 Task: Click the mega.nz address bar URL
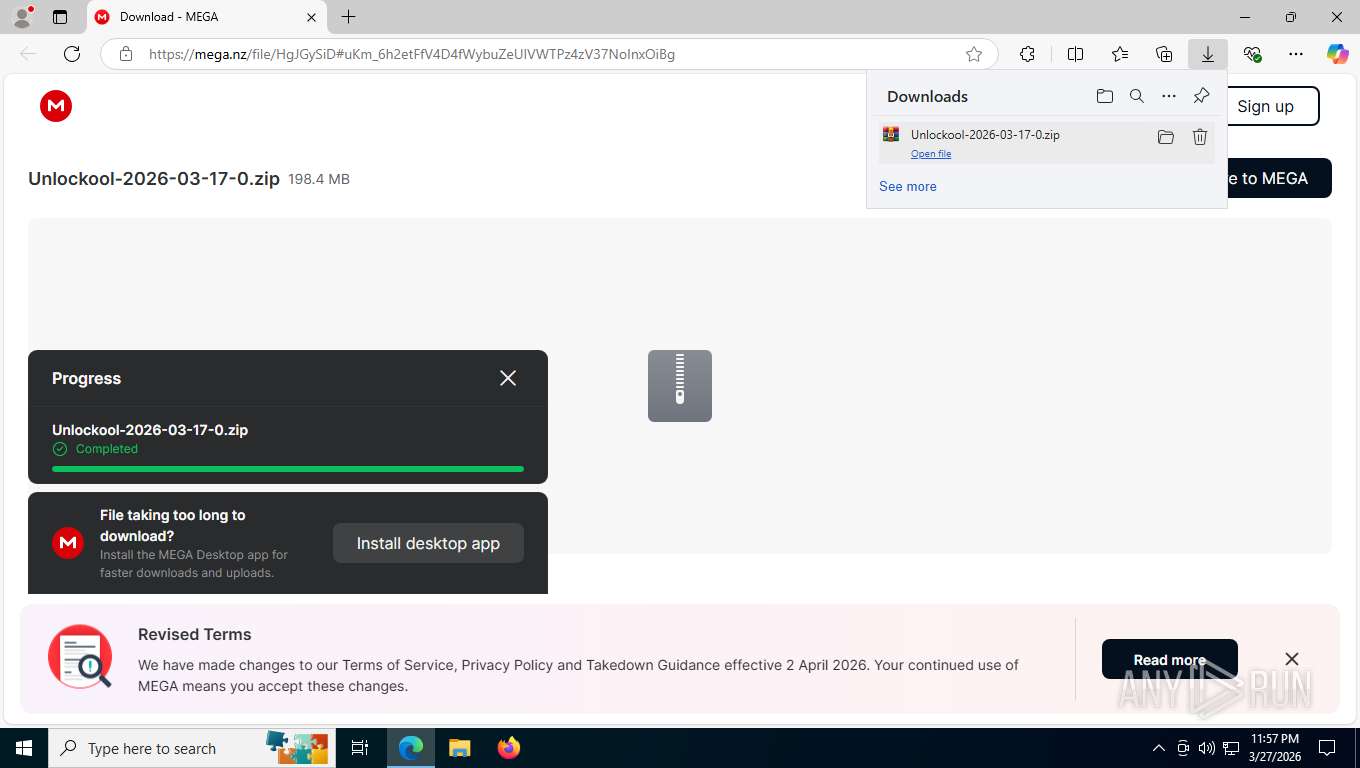412,54
